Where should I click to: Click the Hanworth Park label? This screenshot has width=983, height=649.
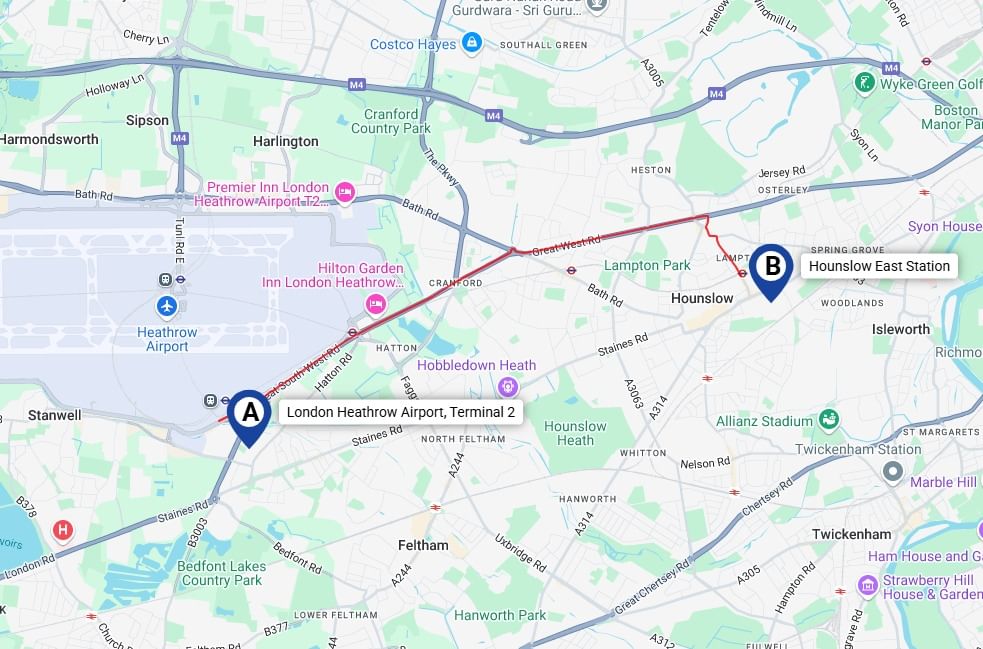pos(500,615)
